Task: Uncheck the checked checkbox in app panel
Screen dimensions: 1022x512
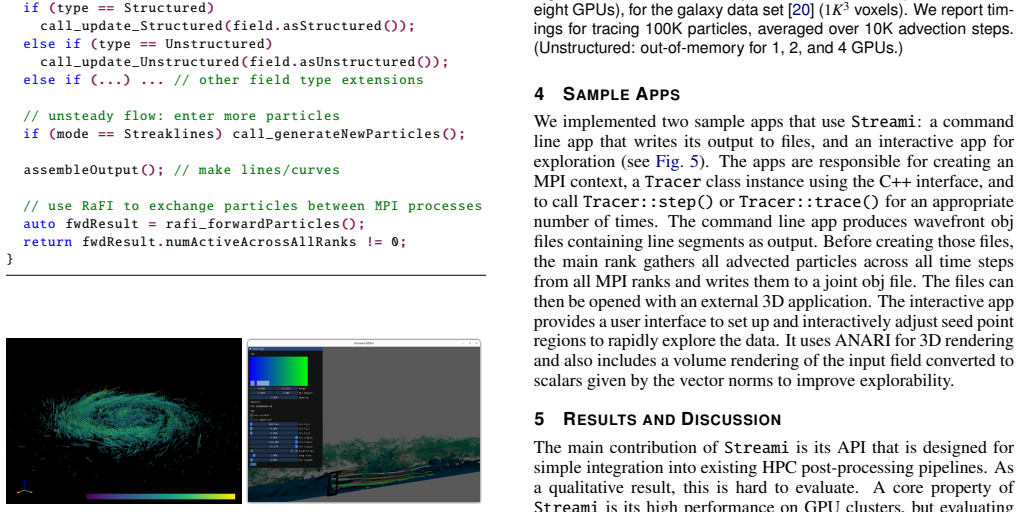Action: [x=252, y=415]
